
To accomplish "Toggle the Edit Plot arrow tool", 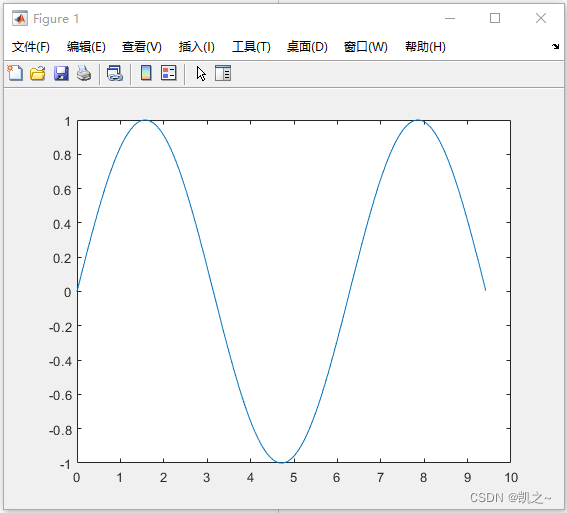I will coord(201,73).
